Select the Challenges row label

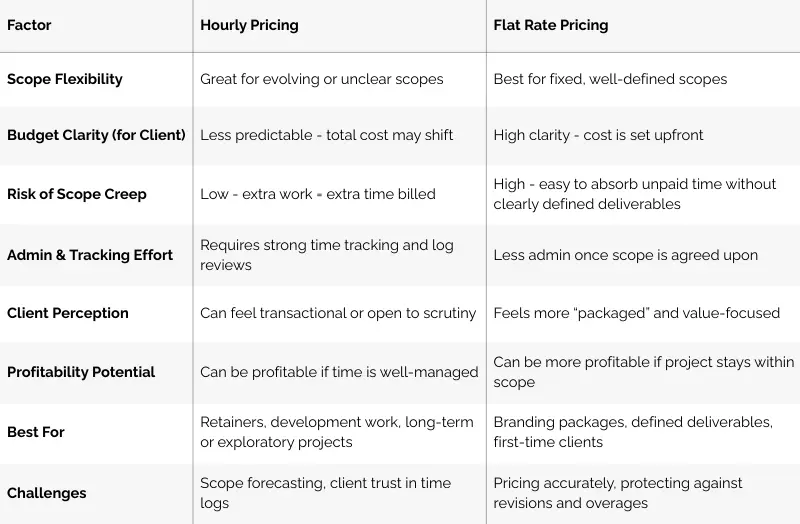(x=46, y=493)
